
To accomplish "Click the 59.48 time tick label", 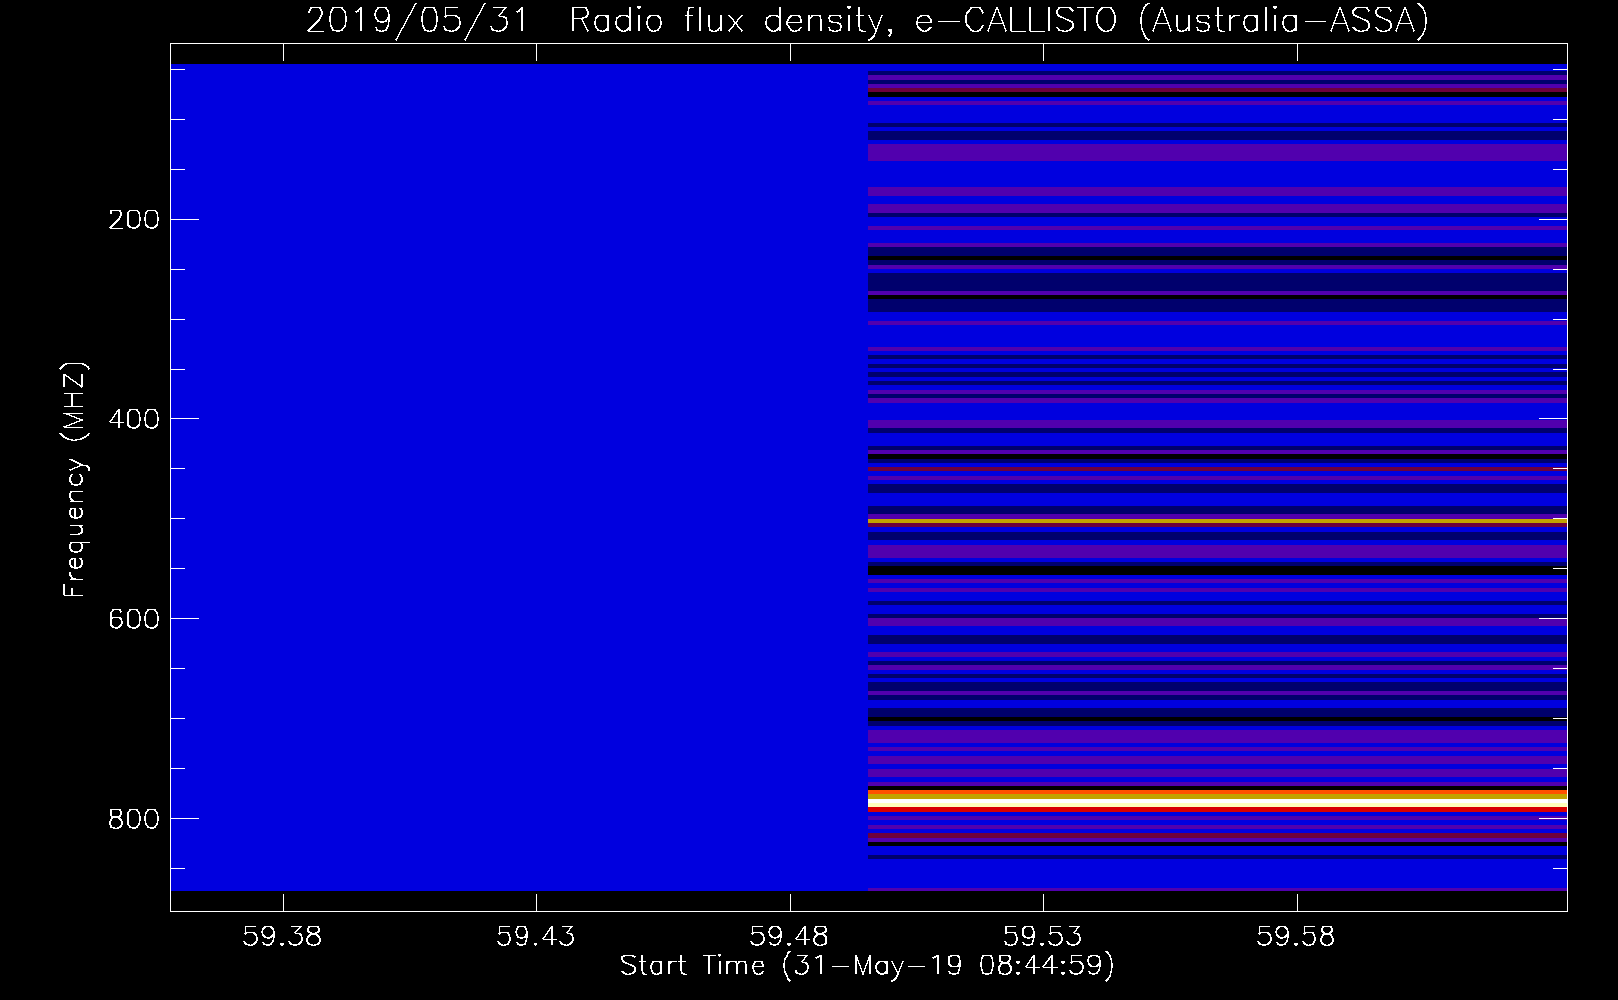I will 790,936.
